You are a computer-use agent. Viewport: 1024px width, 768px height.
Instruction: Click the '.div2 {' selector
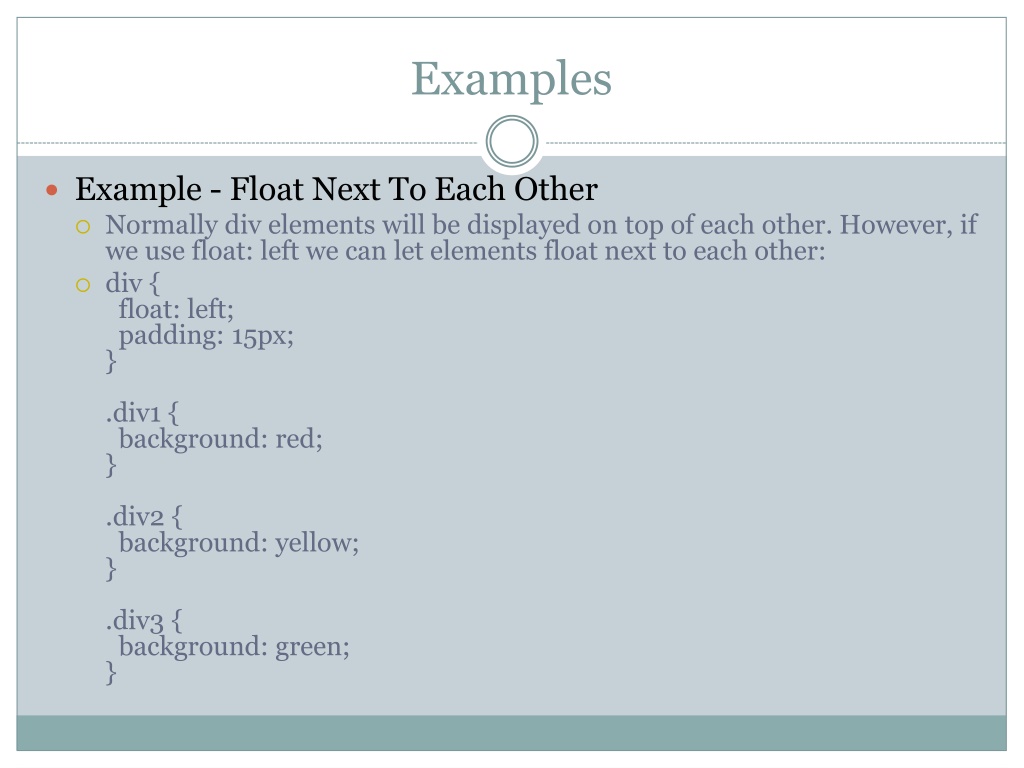pyautogui.click(x=144, y=517)
